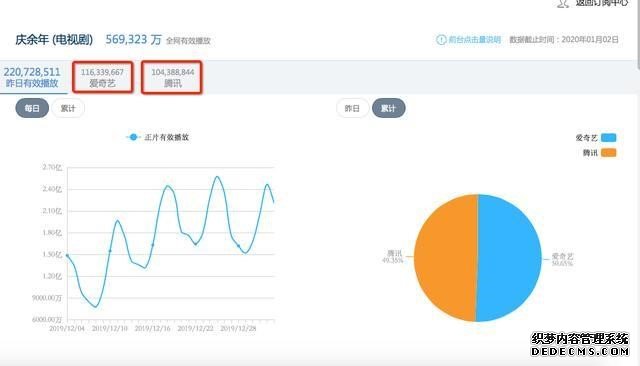Click the first data point on line chart
This screenshot has height=366, width=640.
coord(67,255)
